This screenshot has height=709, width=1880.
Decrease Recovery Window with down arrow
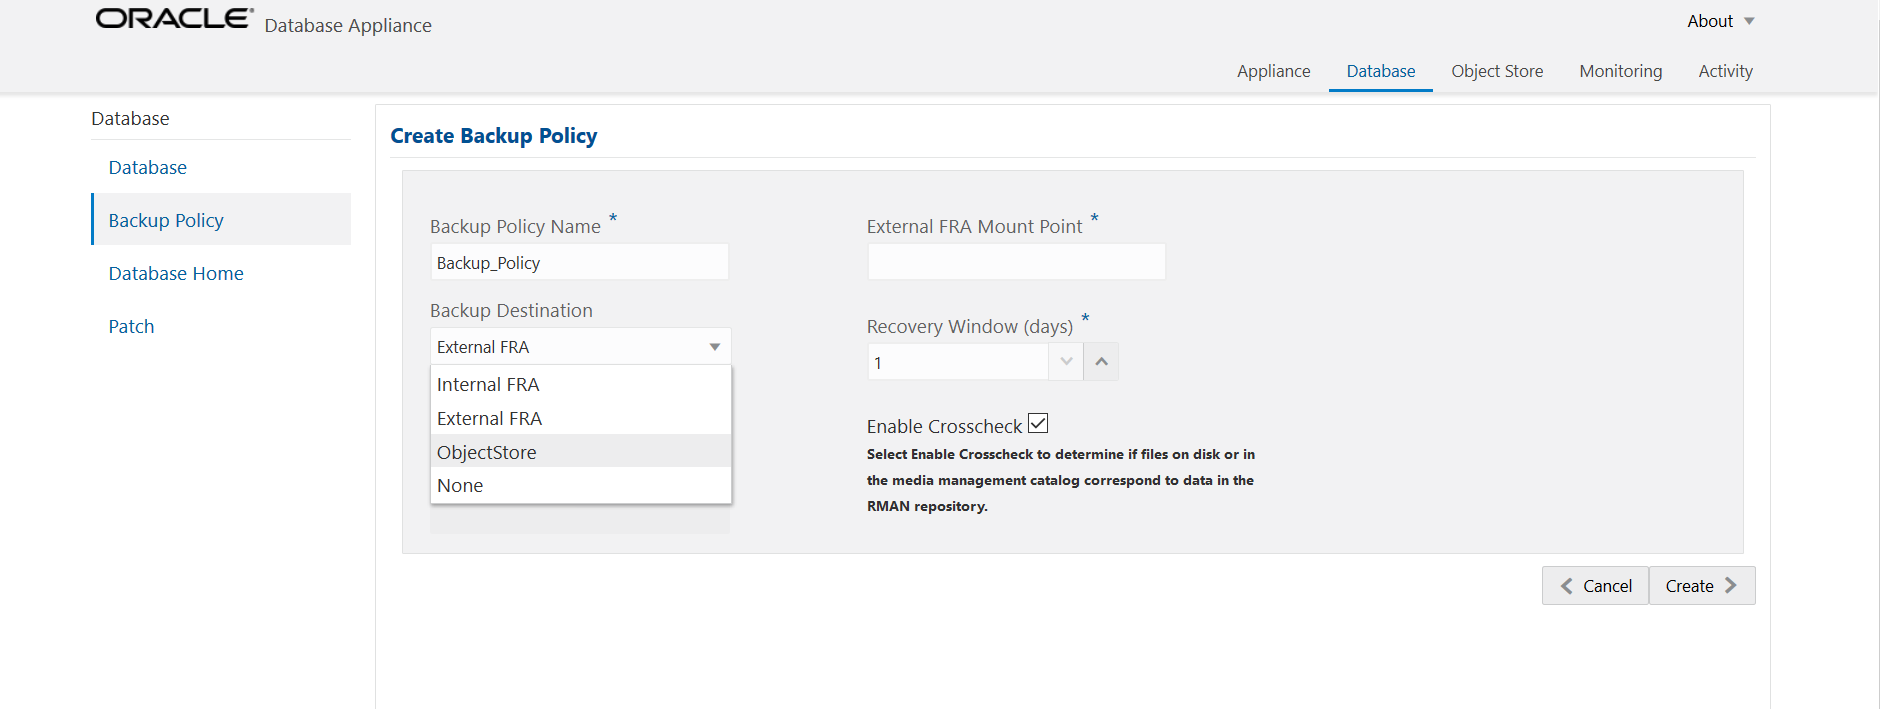[1066, 362]
